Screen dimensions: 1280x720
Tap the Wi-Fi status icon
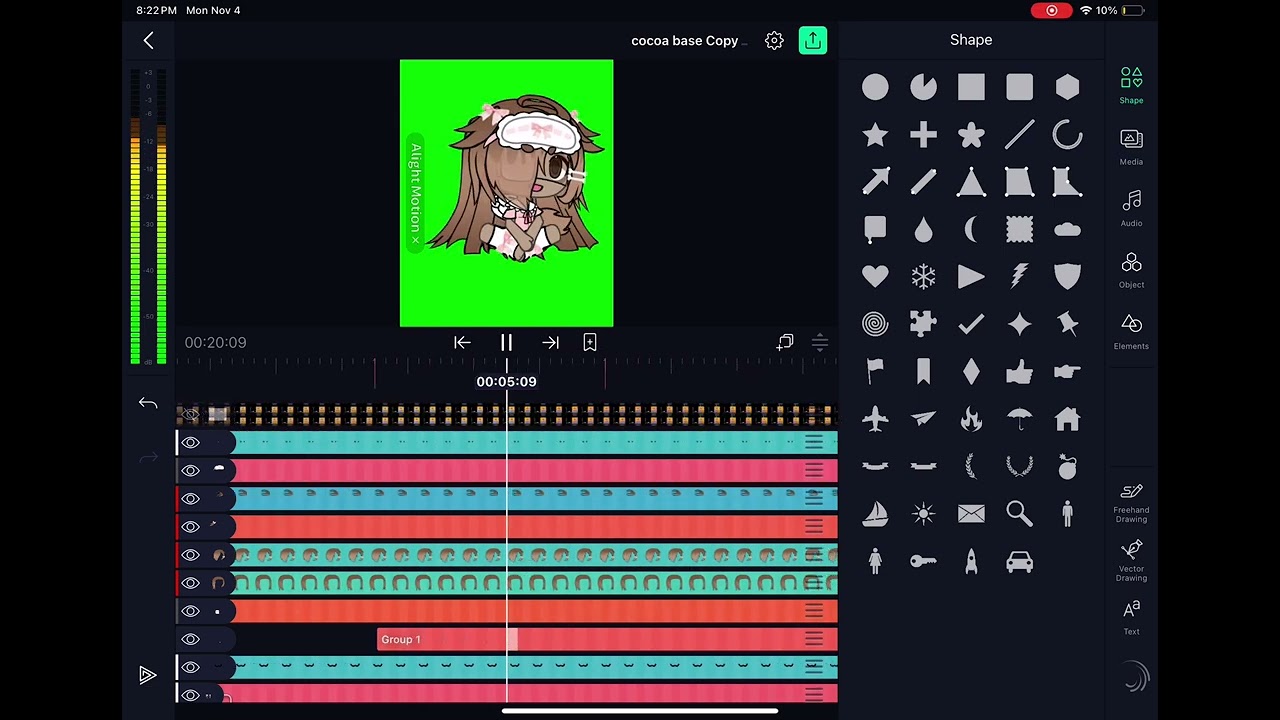pos(1086,10)
